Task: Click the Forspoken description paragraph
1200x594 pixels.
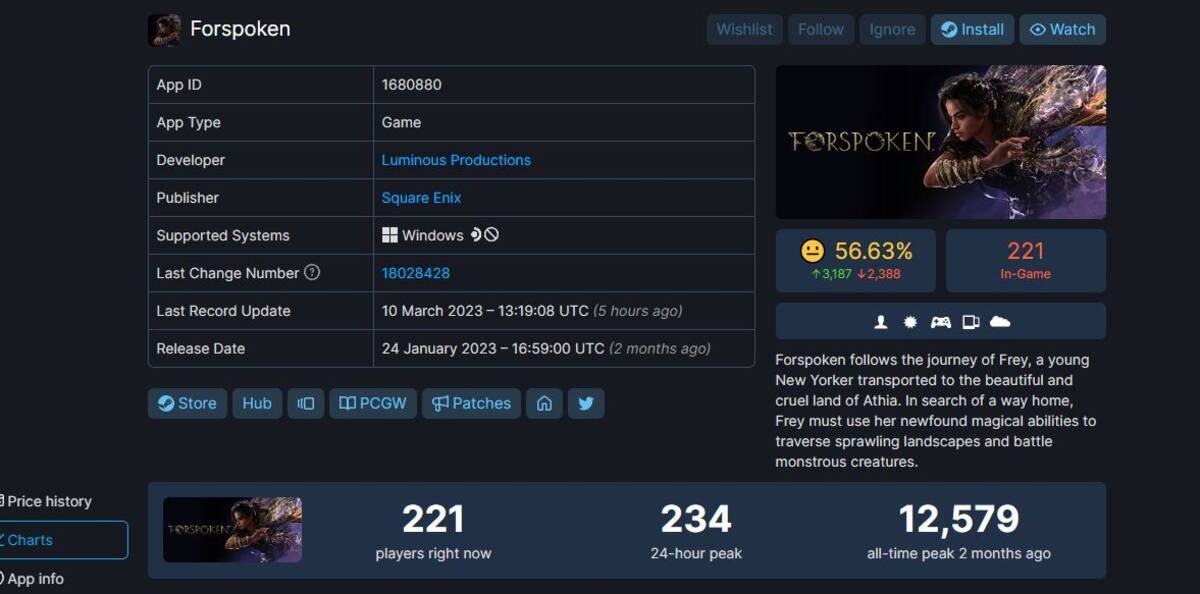Action: click(x=935, y=410)
